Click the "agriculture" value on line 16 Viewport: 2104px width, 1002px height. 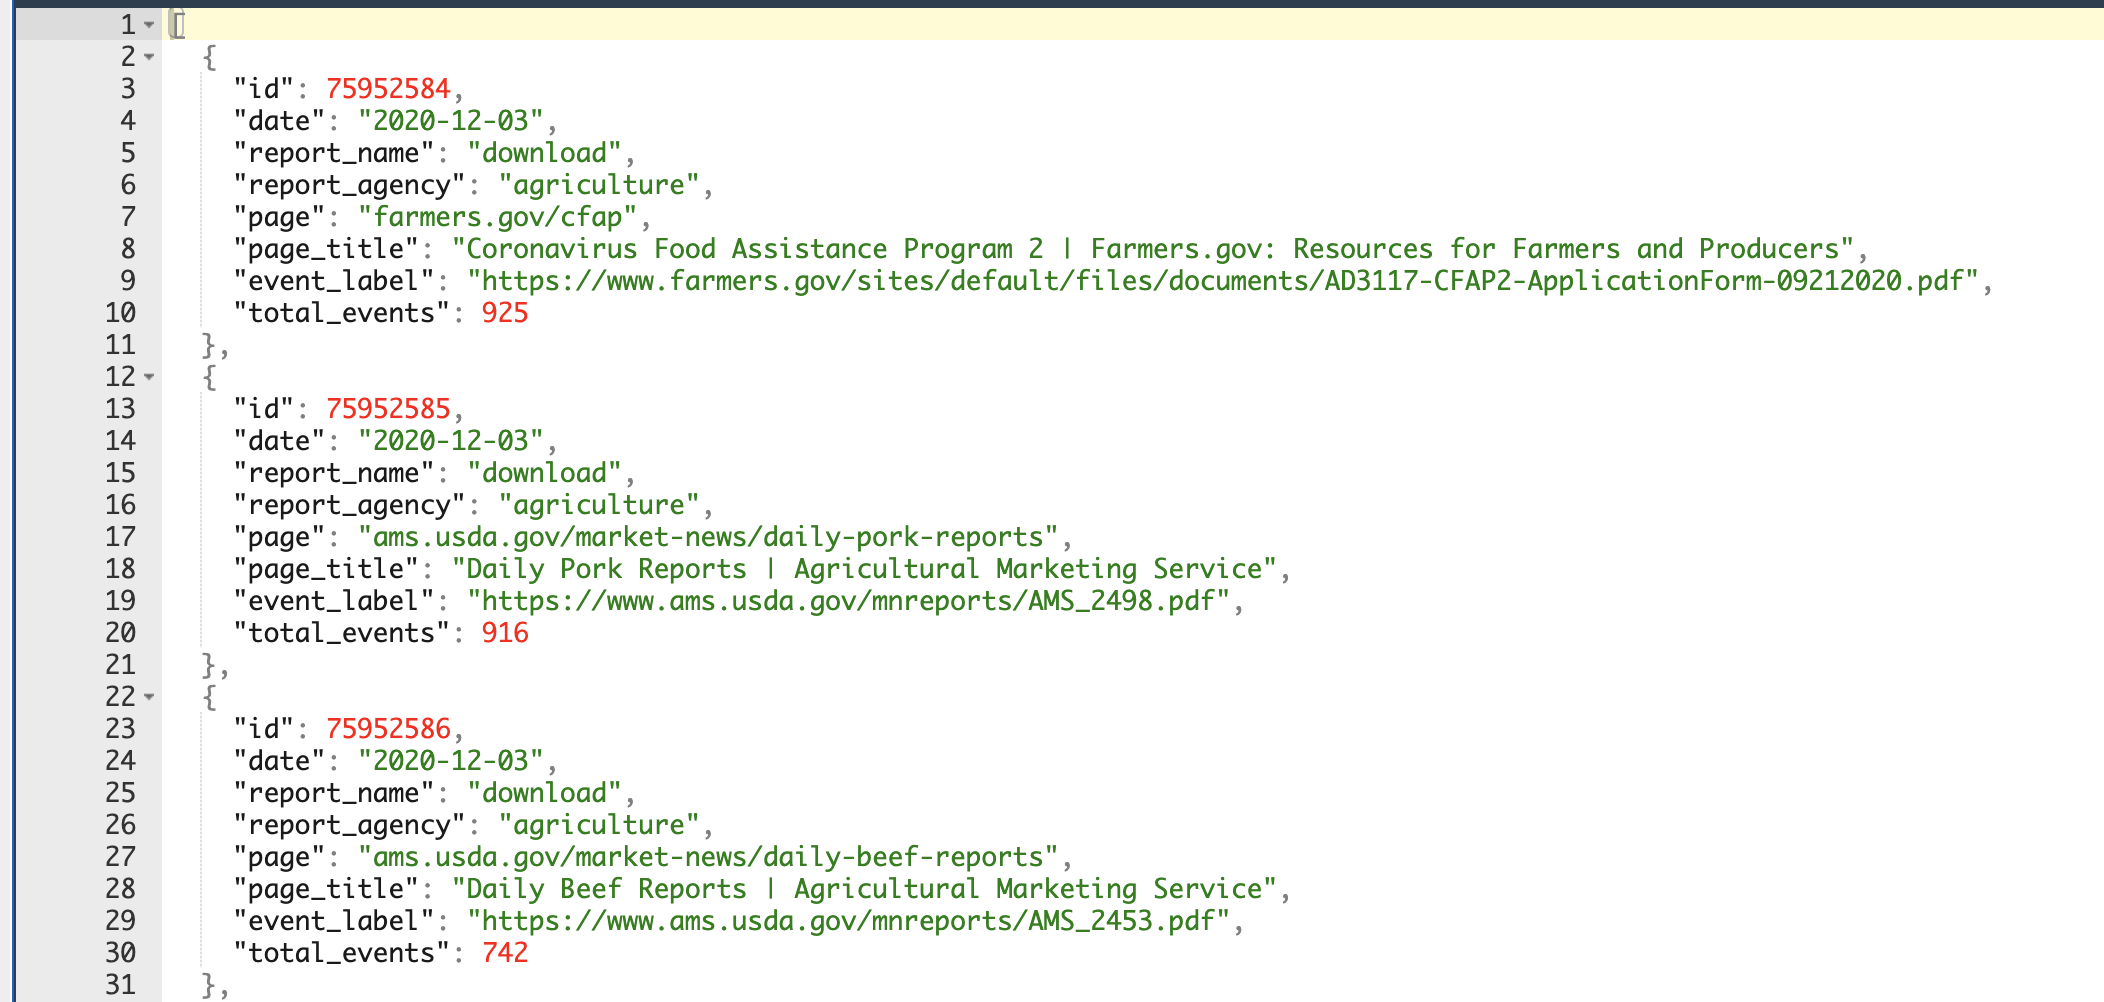(x=599, y=505)
